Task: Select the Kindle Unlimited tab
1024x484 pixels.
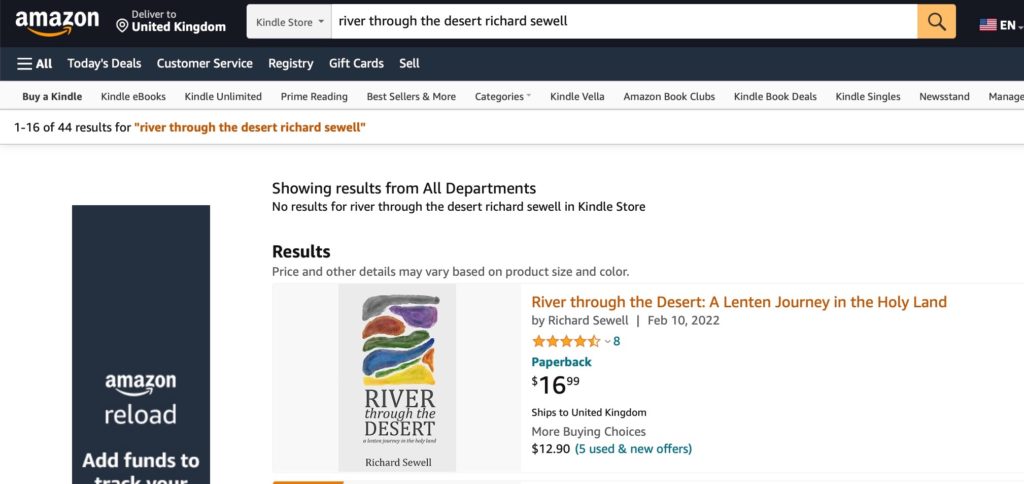Action: tap(223, 97)
